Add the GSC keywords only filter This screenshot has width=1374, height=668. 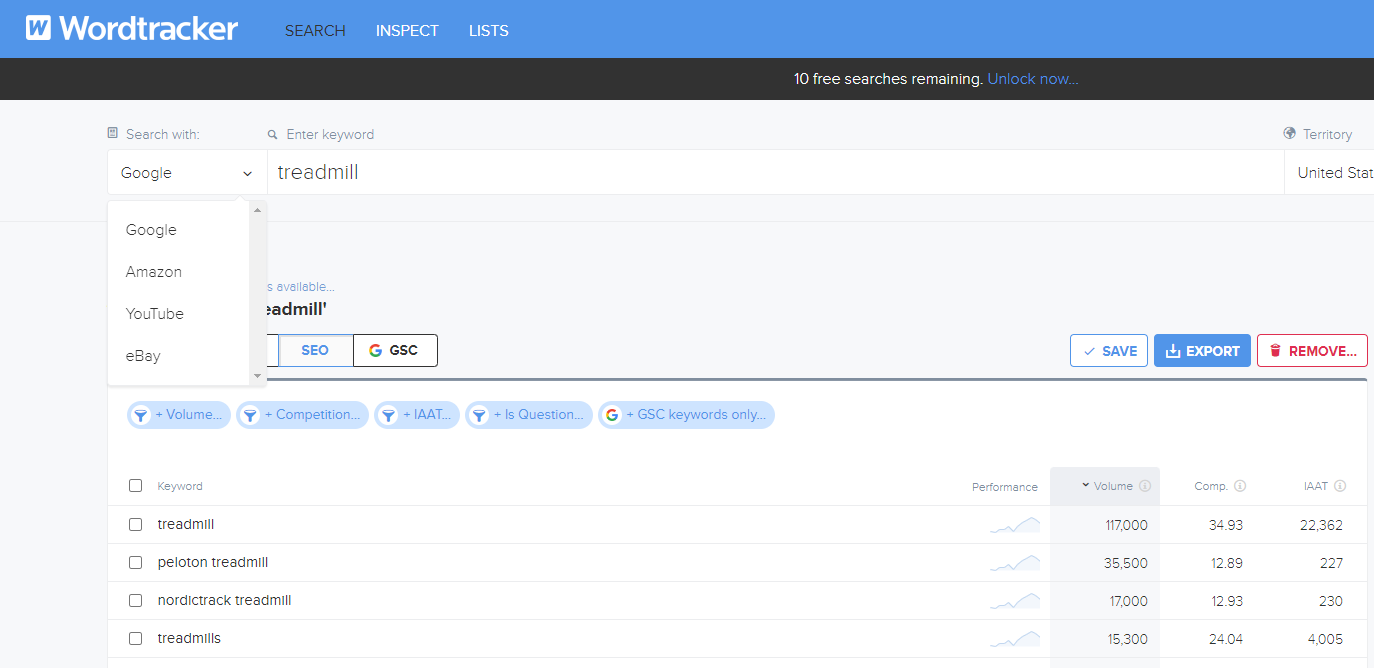coord(686,415)
